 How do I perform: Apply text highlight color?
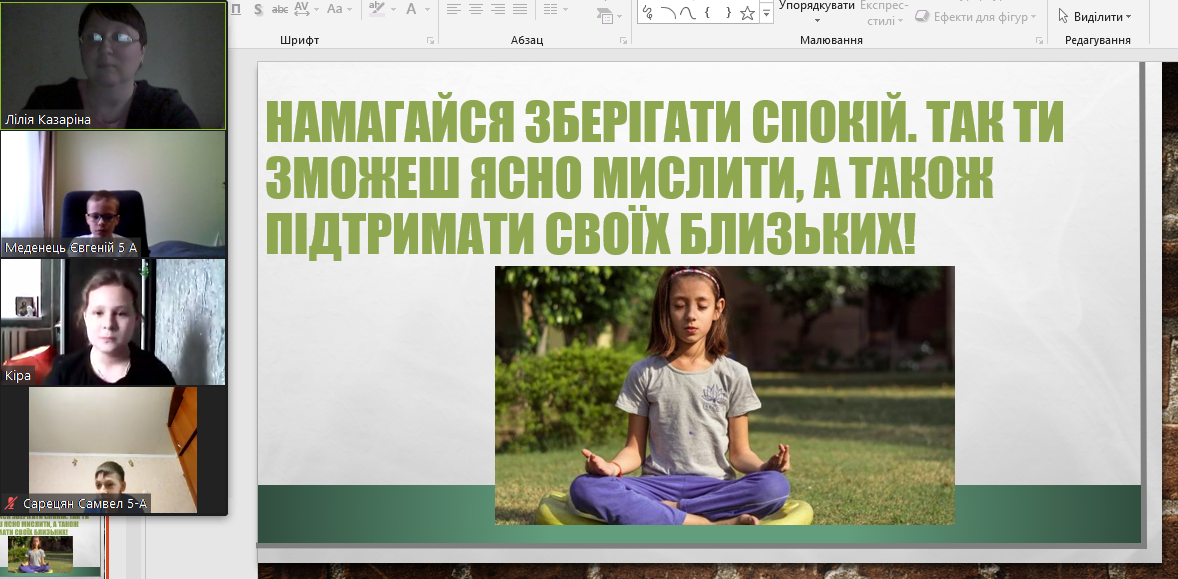click(x=376, y=9)
